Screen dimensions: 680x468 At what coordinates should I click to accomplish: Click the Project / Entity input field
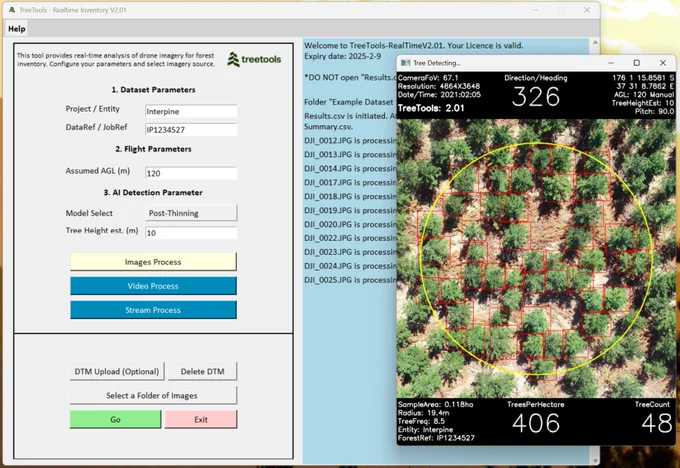tap(191, 111)
